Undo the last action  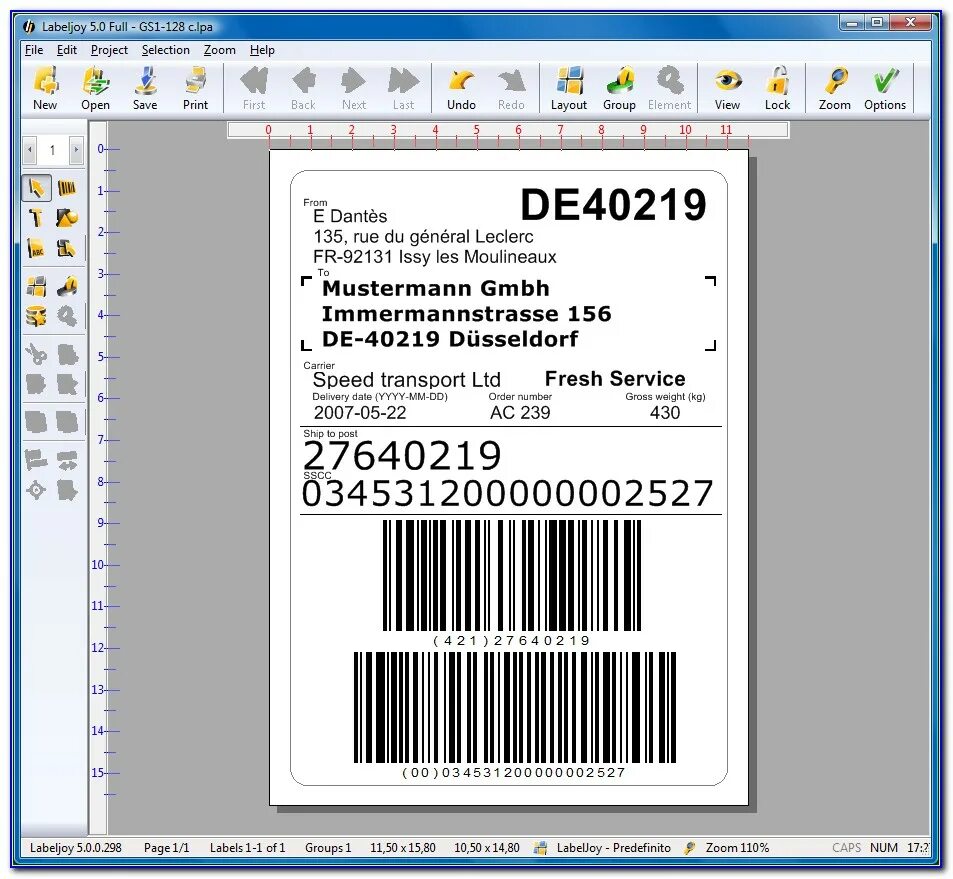click(x=461, y=89)
